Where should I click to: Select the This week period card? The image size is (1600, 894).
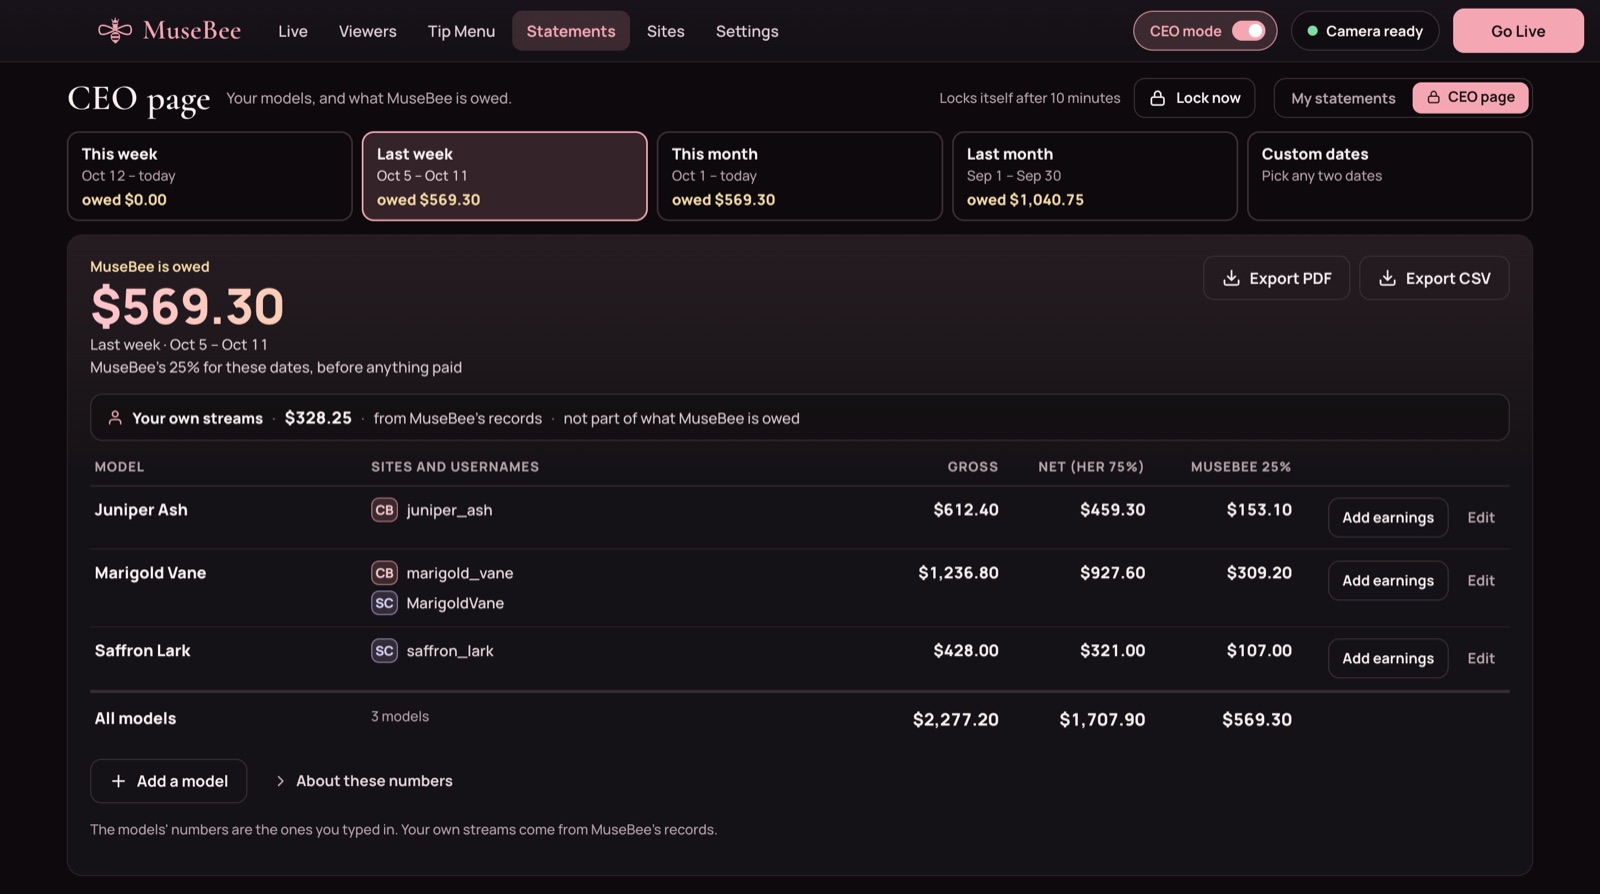(x=210, y=176)
